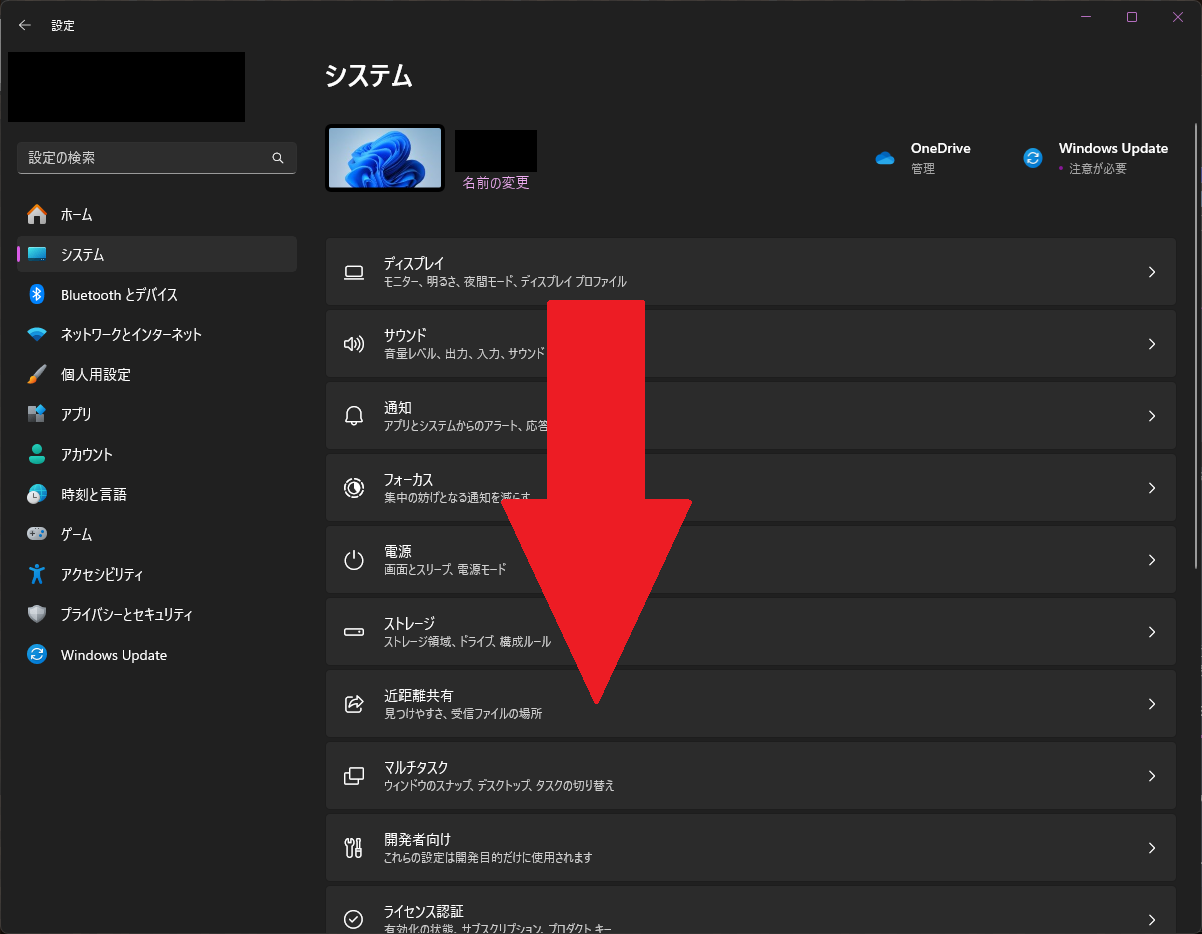Click the Windows Update sync icon at top right
This screenshot has height=934, width=1202.
coord(1033,158)
